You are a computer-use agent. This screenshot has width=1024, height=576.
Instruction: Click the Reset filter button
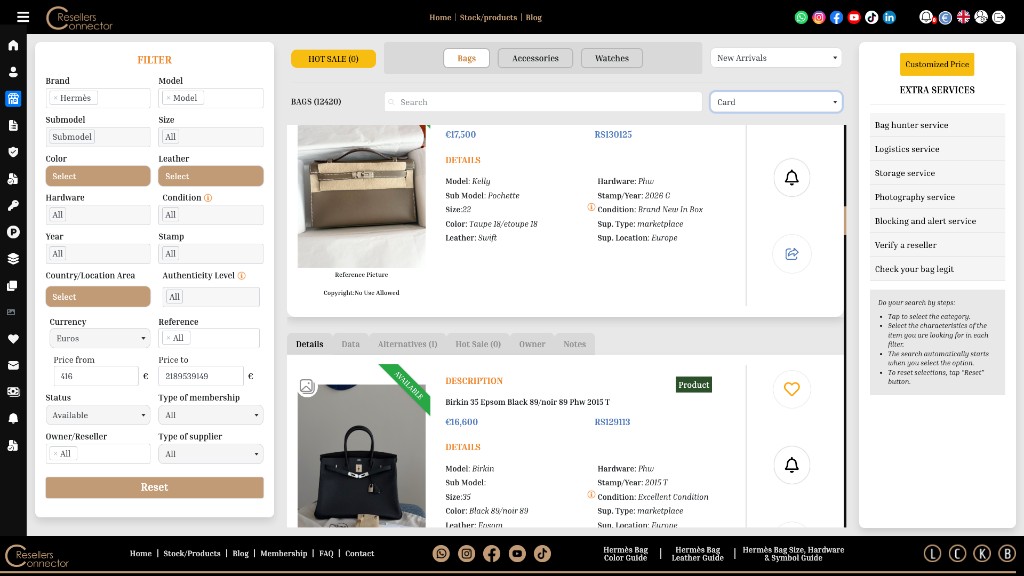tap(154, 487)
